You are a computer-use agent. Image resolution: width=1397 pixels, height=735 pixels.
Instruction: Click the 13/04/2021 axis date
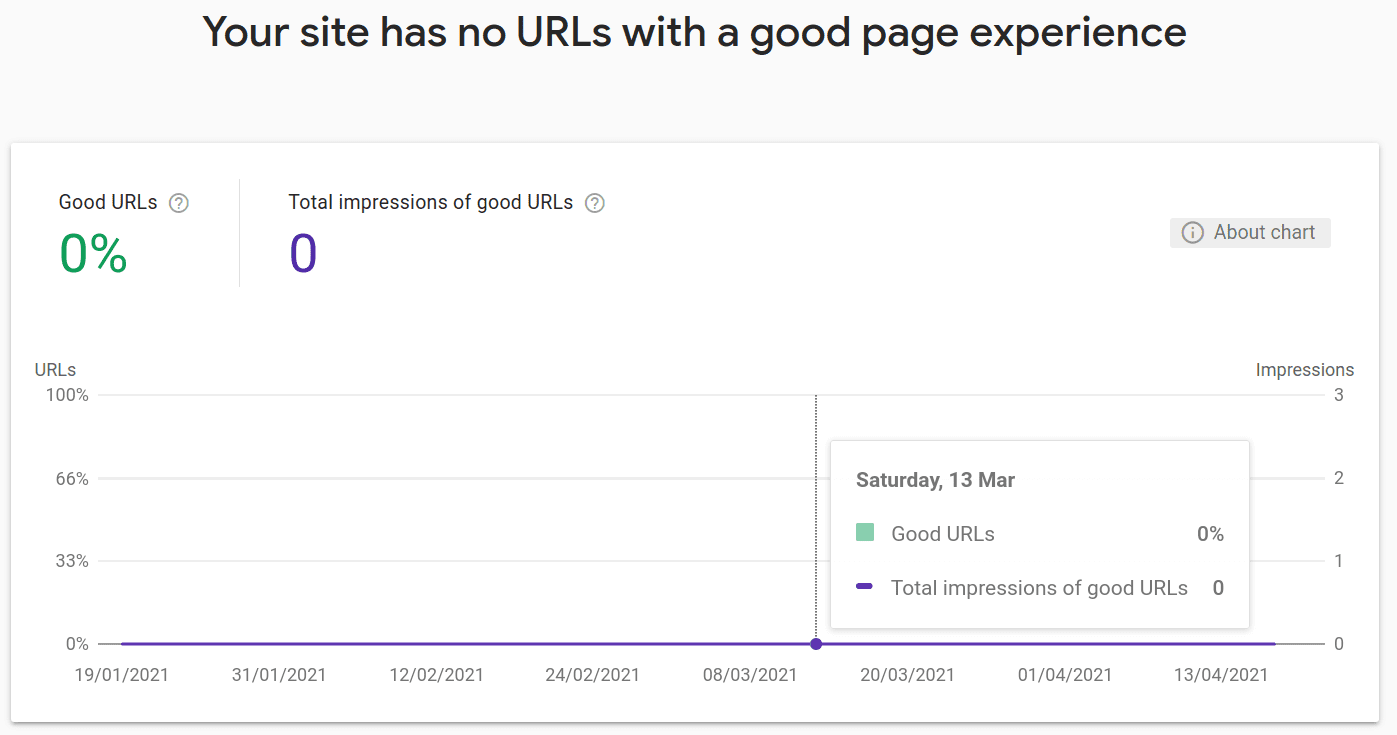click(1221, 675)
